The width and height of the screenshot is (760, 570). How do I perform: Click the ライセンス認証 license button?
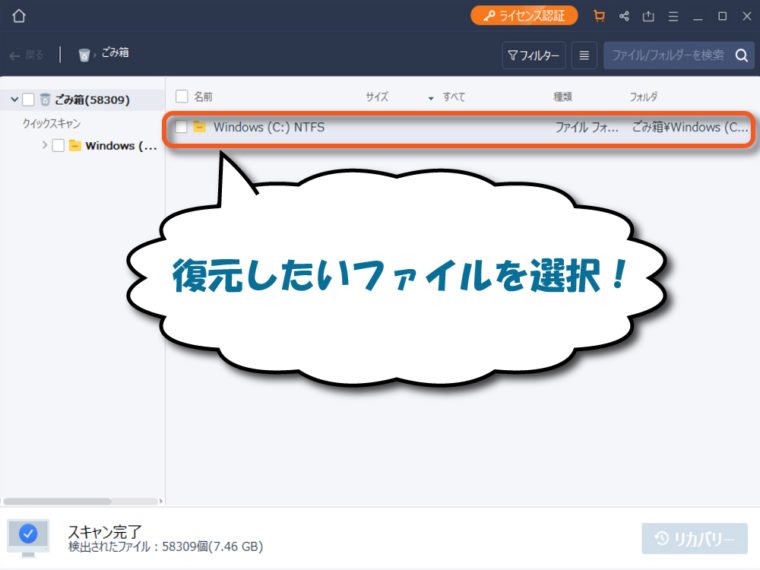tap(524, 16)
